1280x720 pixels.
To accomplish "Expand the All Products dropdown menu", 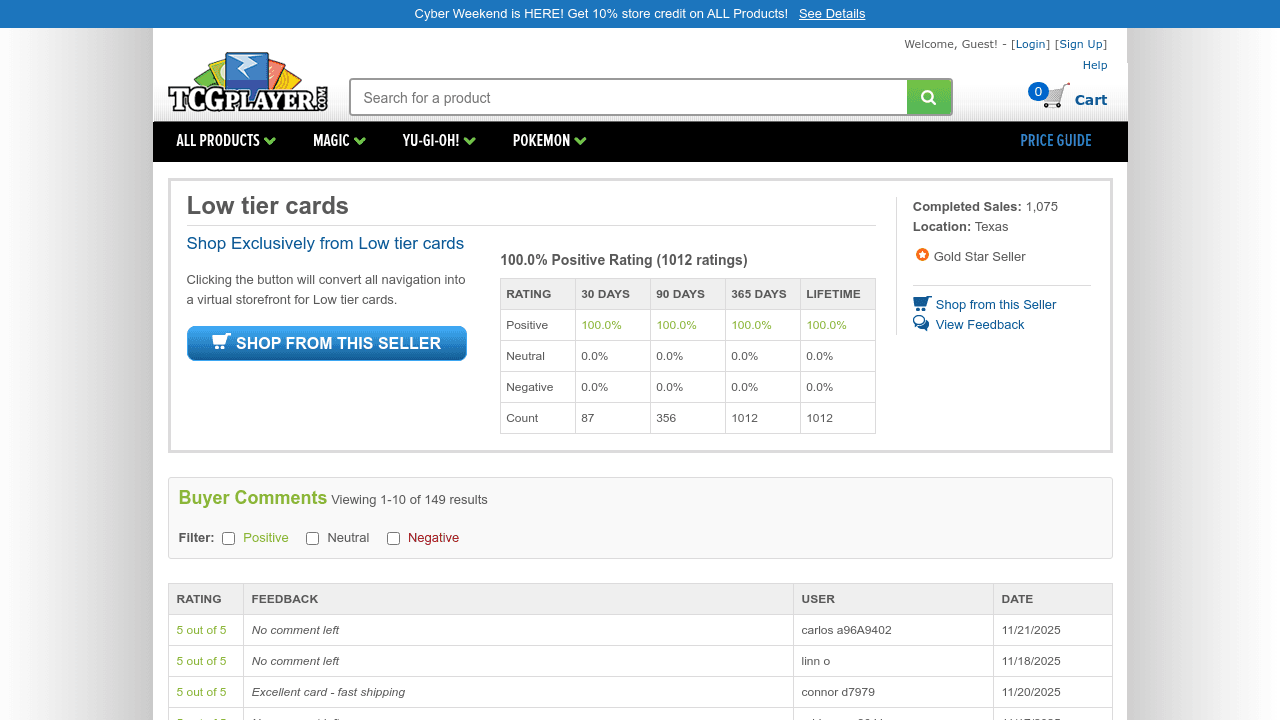I will pyautogui.click(x=226, y=141).
